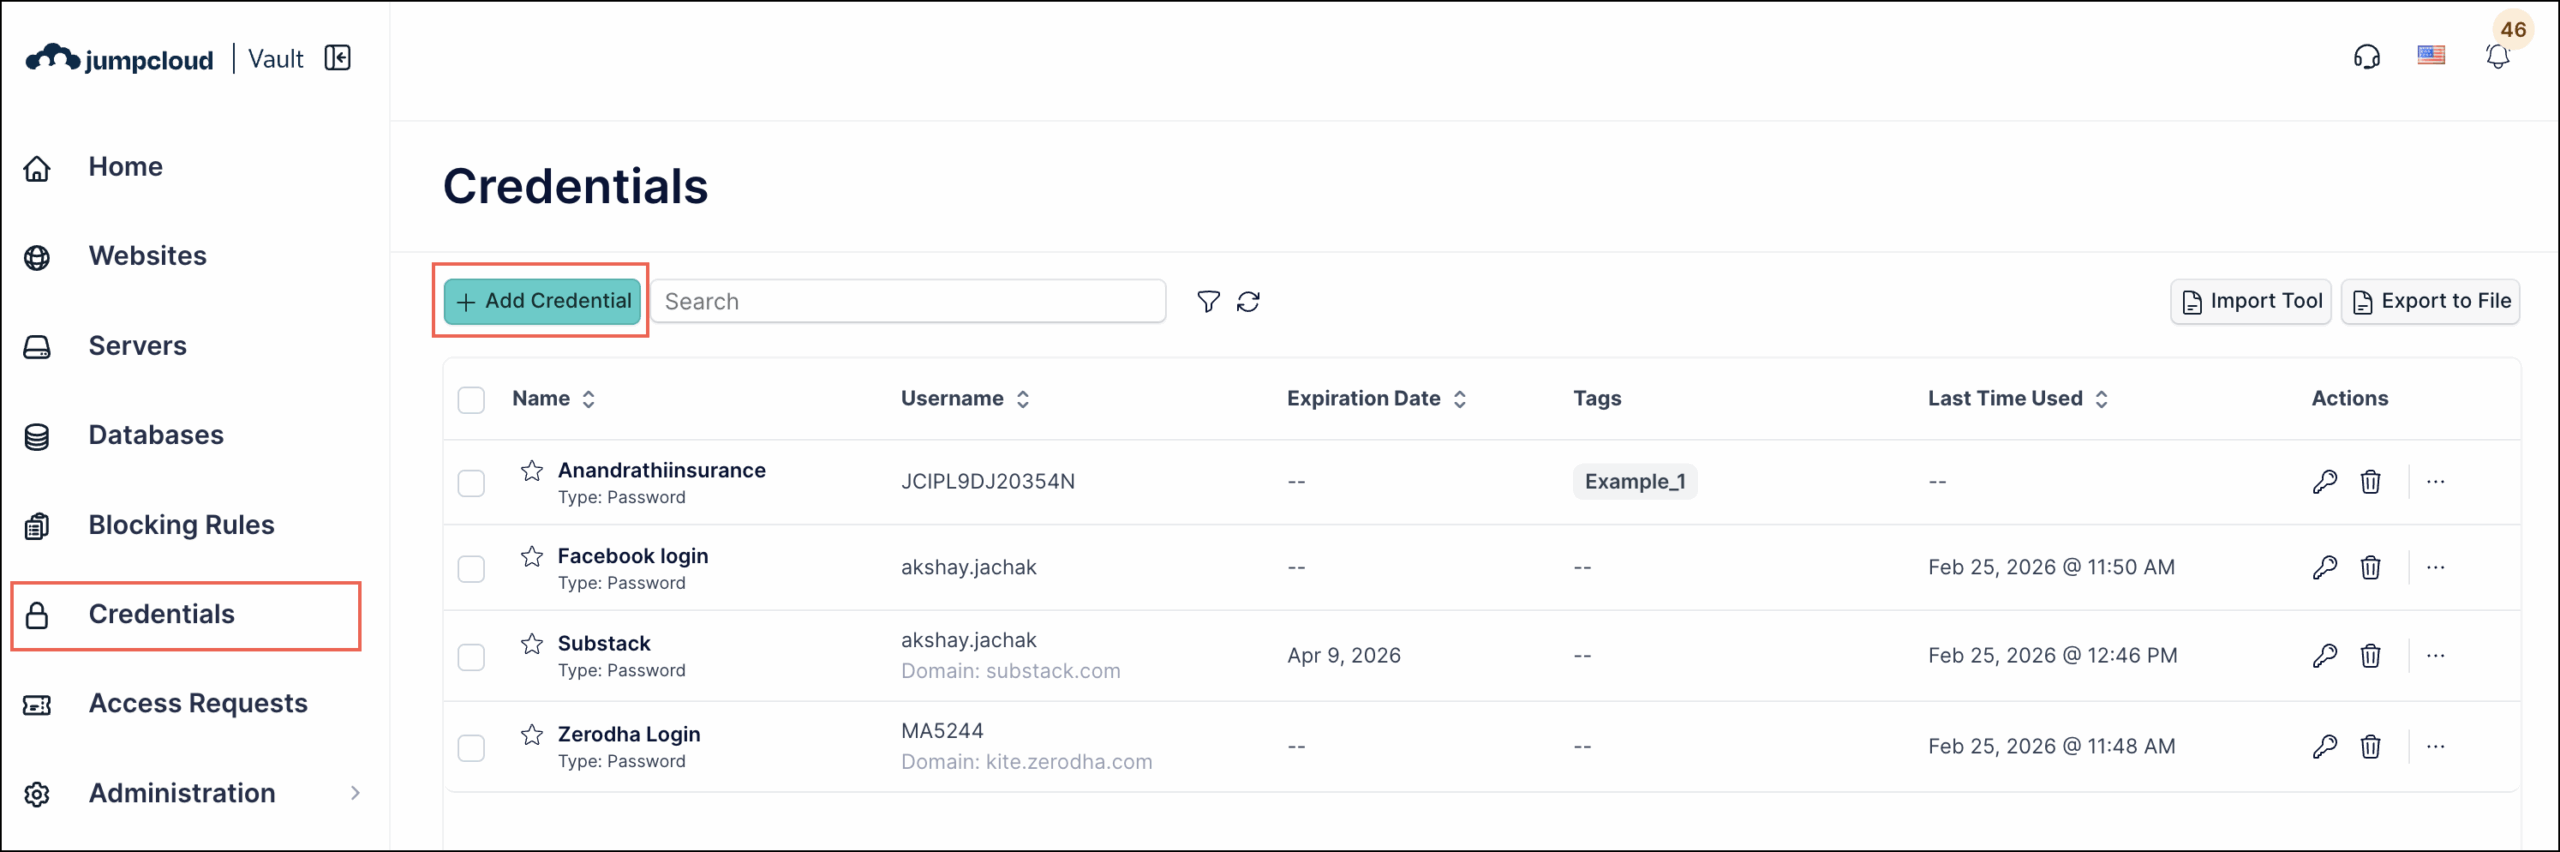
Task: Open Websites in sidebar
Action: [x=147, y=256]
